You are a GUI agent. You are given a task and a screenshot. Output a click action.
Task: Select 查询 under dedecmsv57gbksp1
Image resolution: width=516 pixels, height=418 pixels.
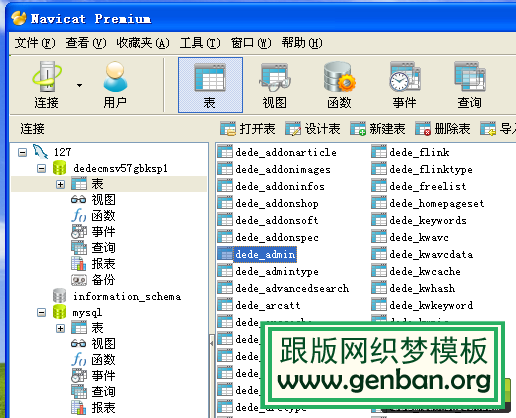pyautogui.click(x=93, y=248)
